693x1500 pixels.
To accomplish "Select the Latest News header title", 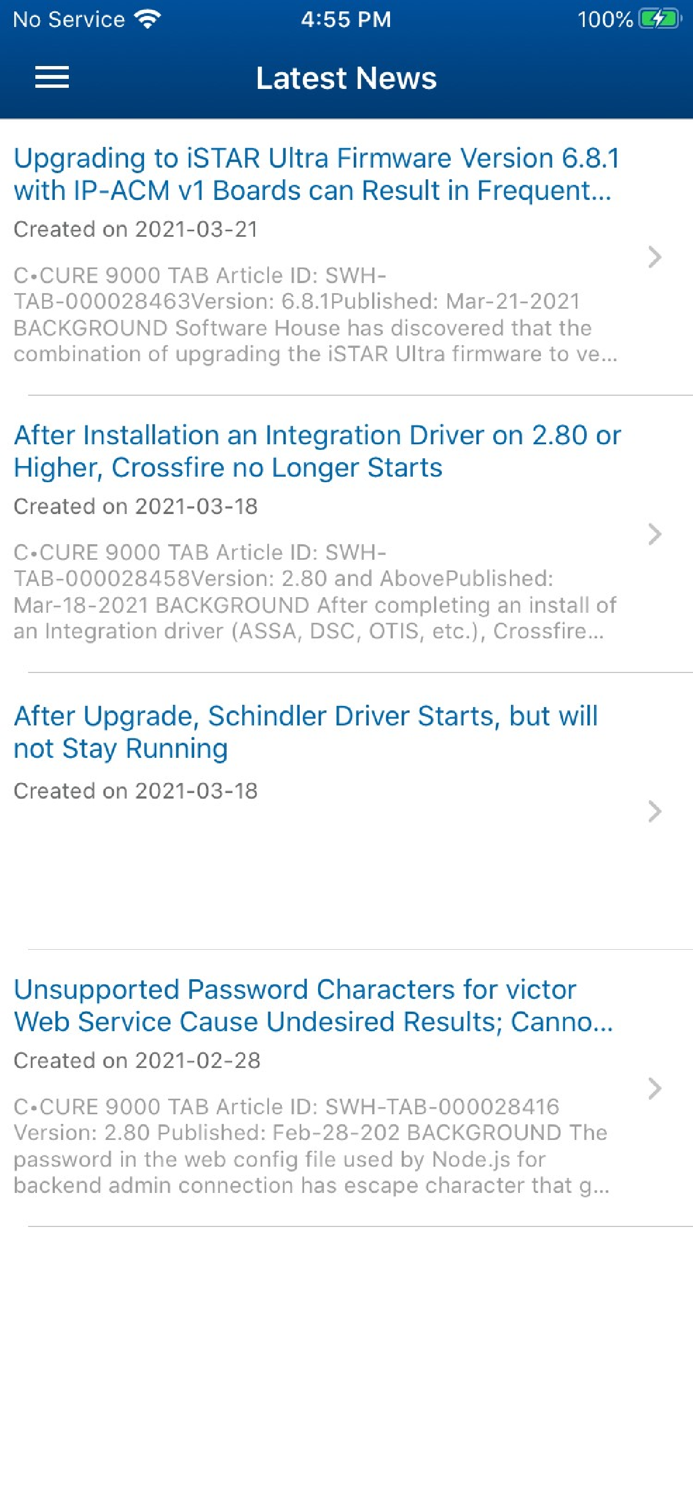I will pos(346,78).
